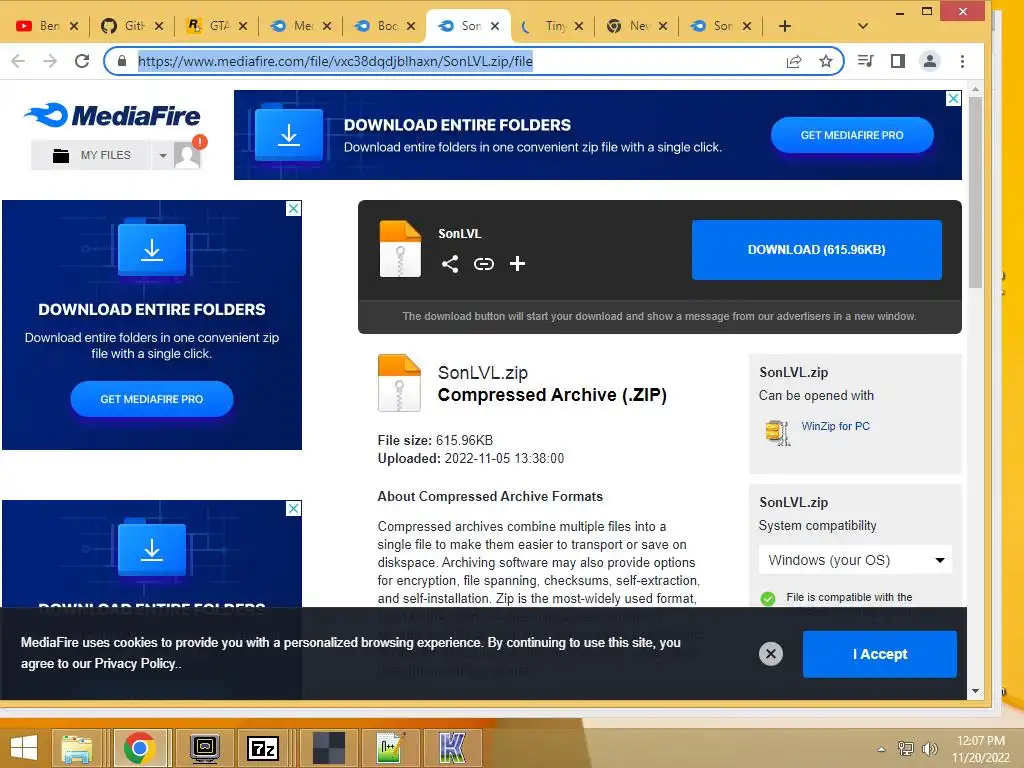The image size is (1024, 768).
Task: Go back in browser history
Action: [x=18, y=61]
